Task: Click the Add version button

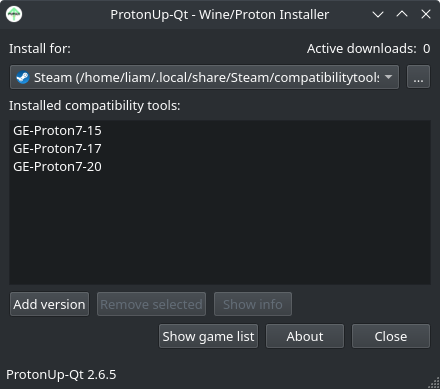Action: click(49, 304)
